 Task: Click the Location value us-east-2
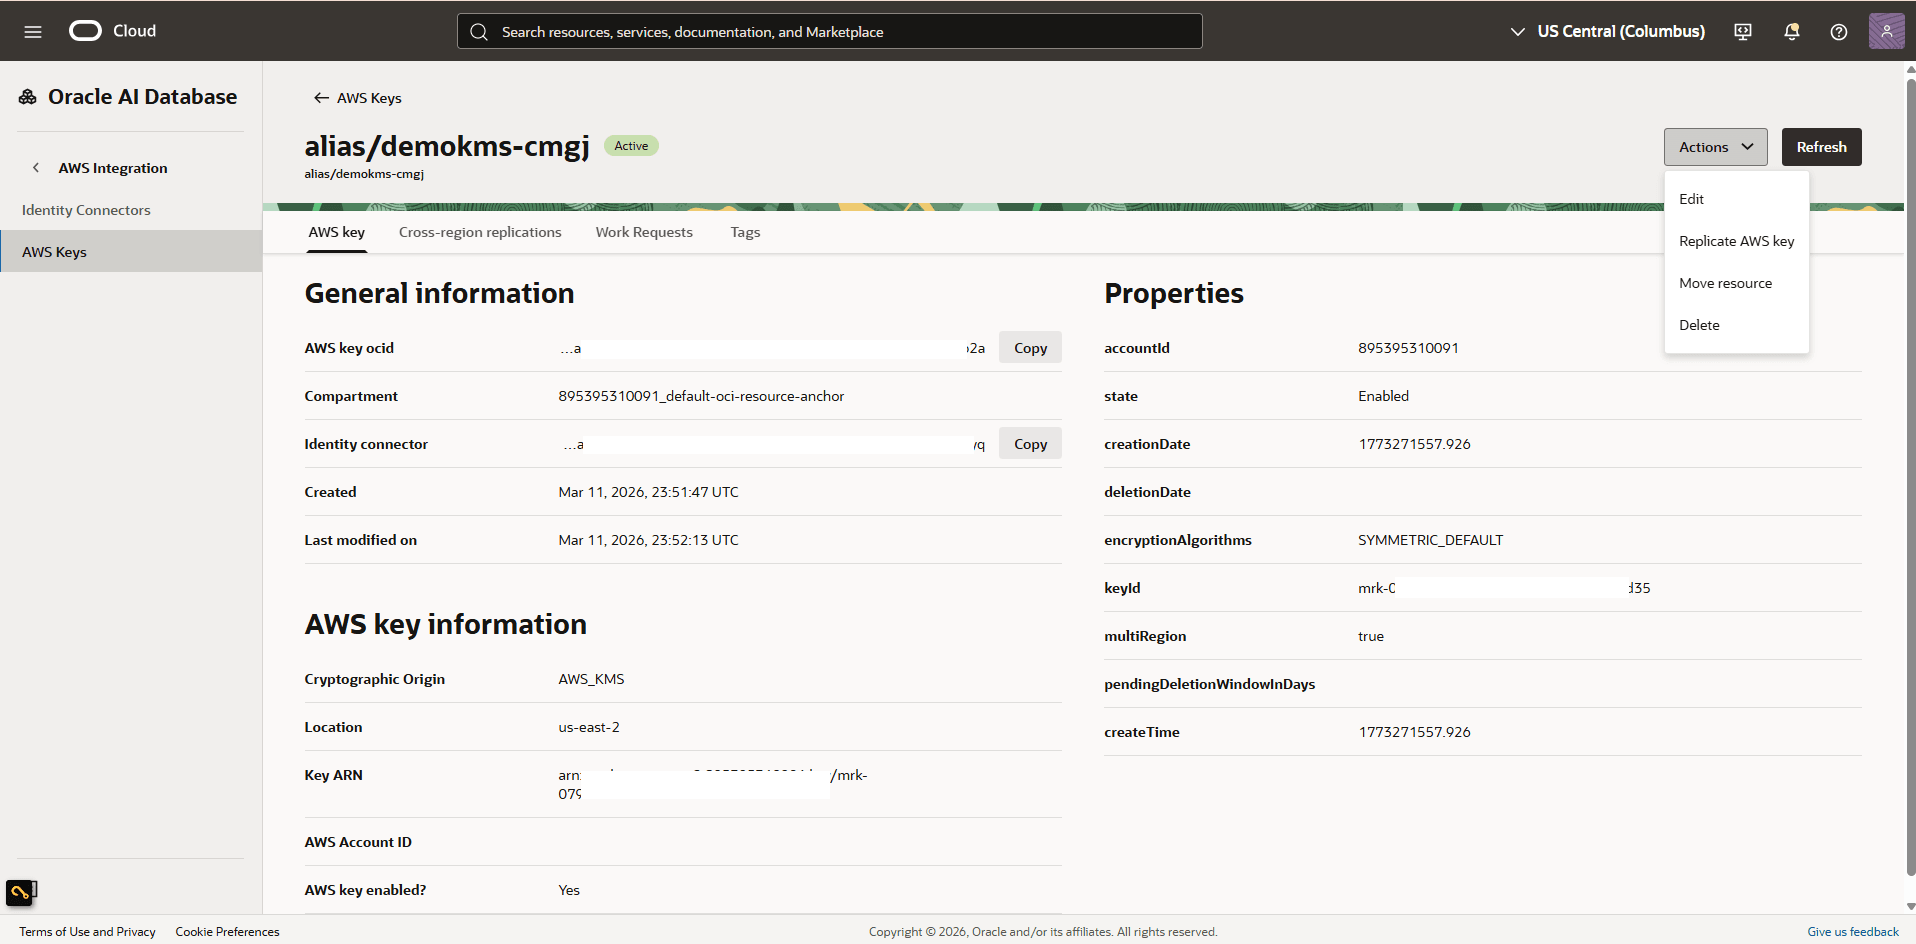(x=589, y=727)
